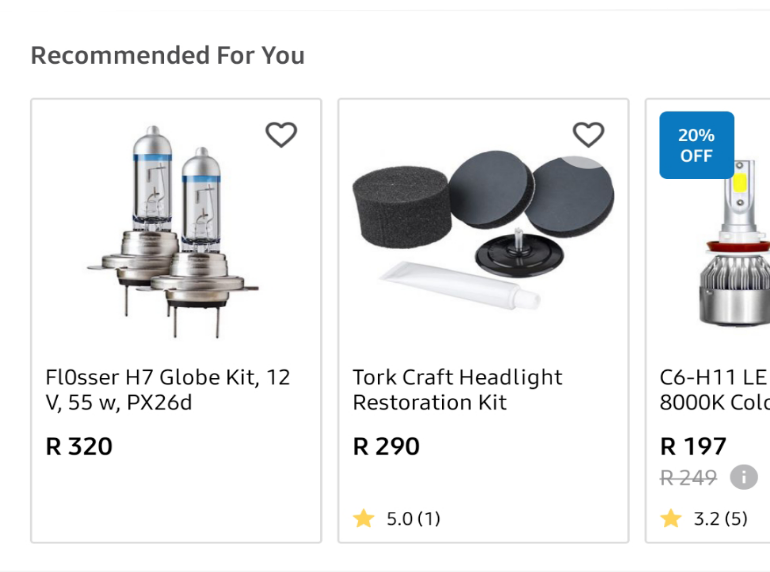770x572 pixels.
Task: Click the R 320 price
Action: [79, 446]
